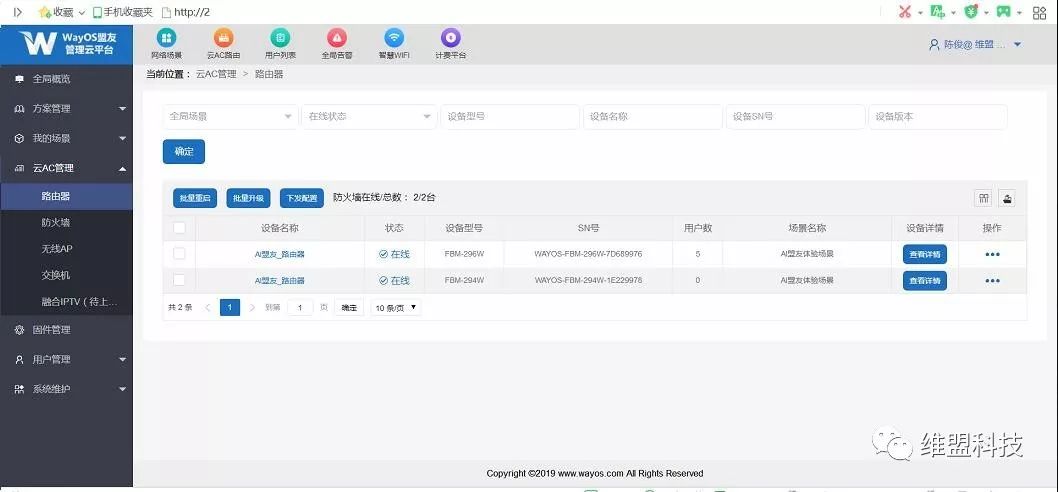1058x492 pixels.
Task: Open the 手机收藏夹 phone bookmarks
Action: tap(123, 12)
